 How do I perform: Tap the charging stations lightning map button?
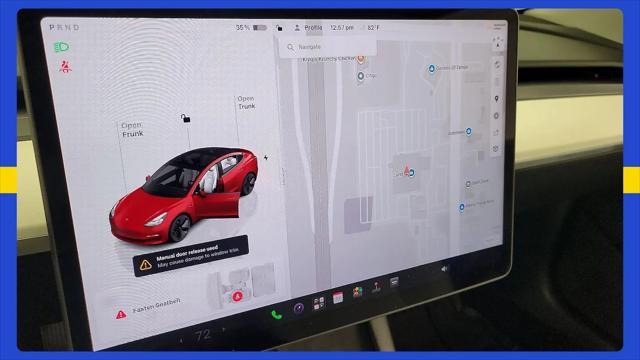pos(496,133)
